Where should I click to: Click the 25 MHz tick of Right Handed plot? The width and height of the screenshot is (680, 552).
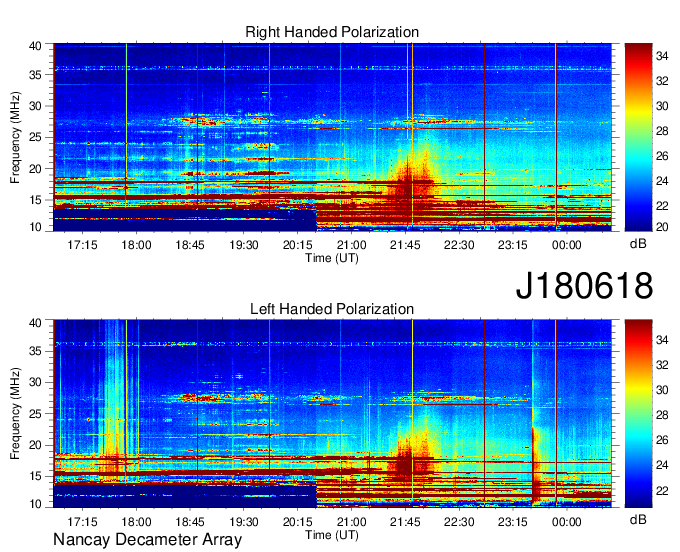[35, 137]
